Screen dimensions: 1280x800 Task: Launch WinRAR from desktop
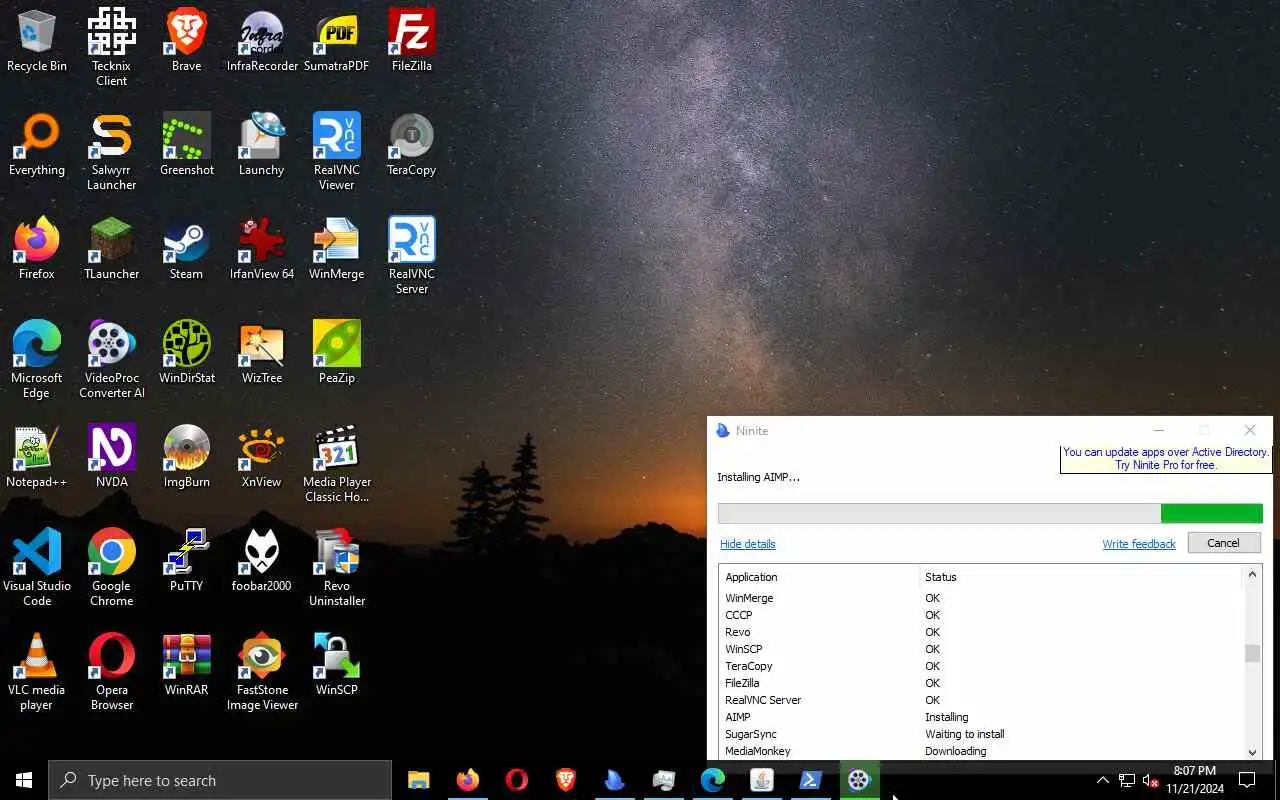pos(186,666)
